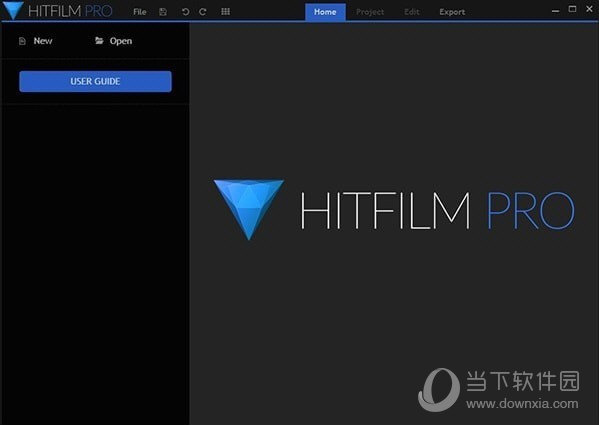Switch to the Edit tab
The width and height of the screenshot is (599, 425).
pos(412,12)
